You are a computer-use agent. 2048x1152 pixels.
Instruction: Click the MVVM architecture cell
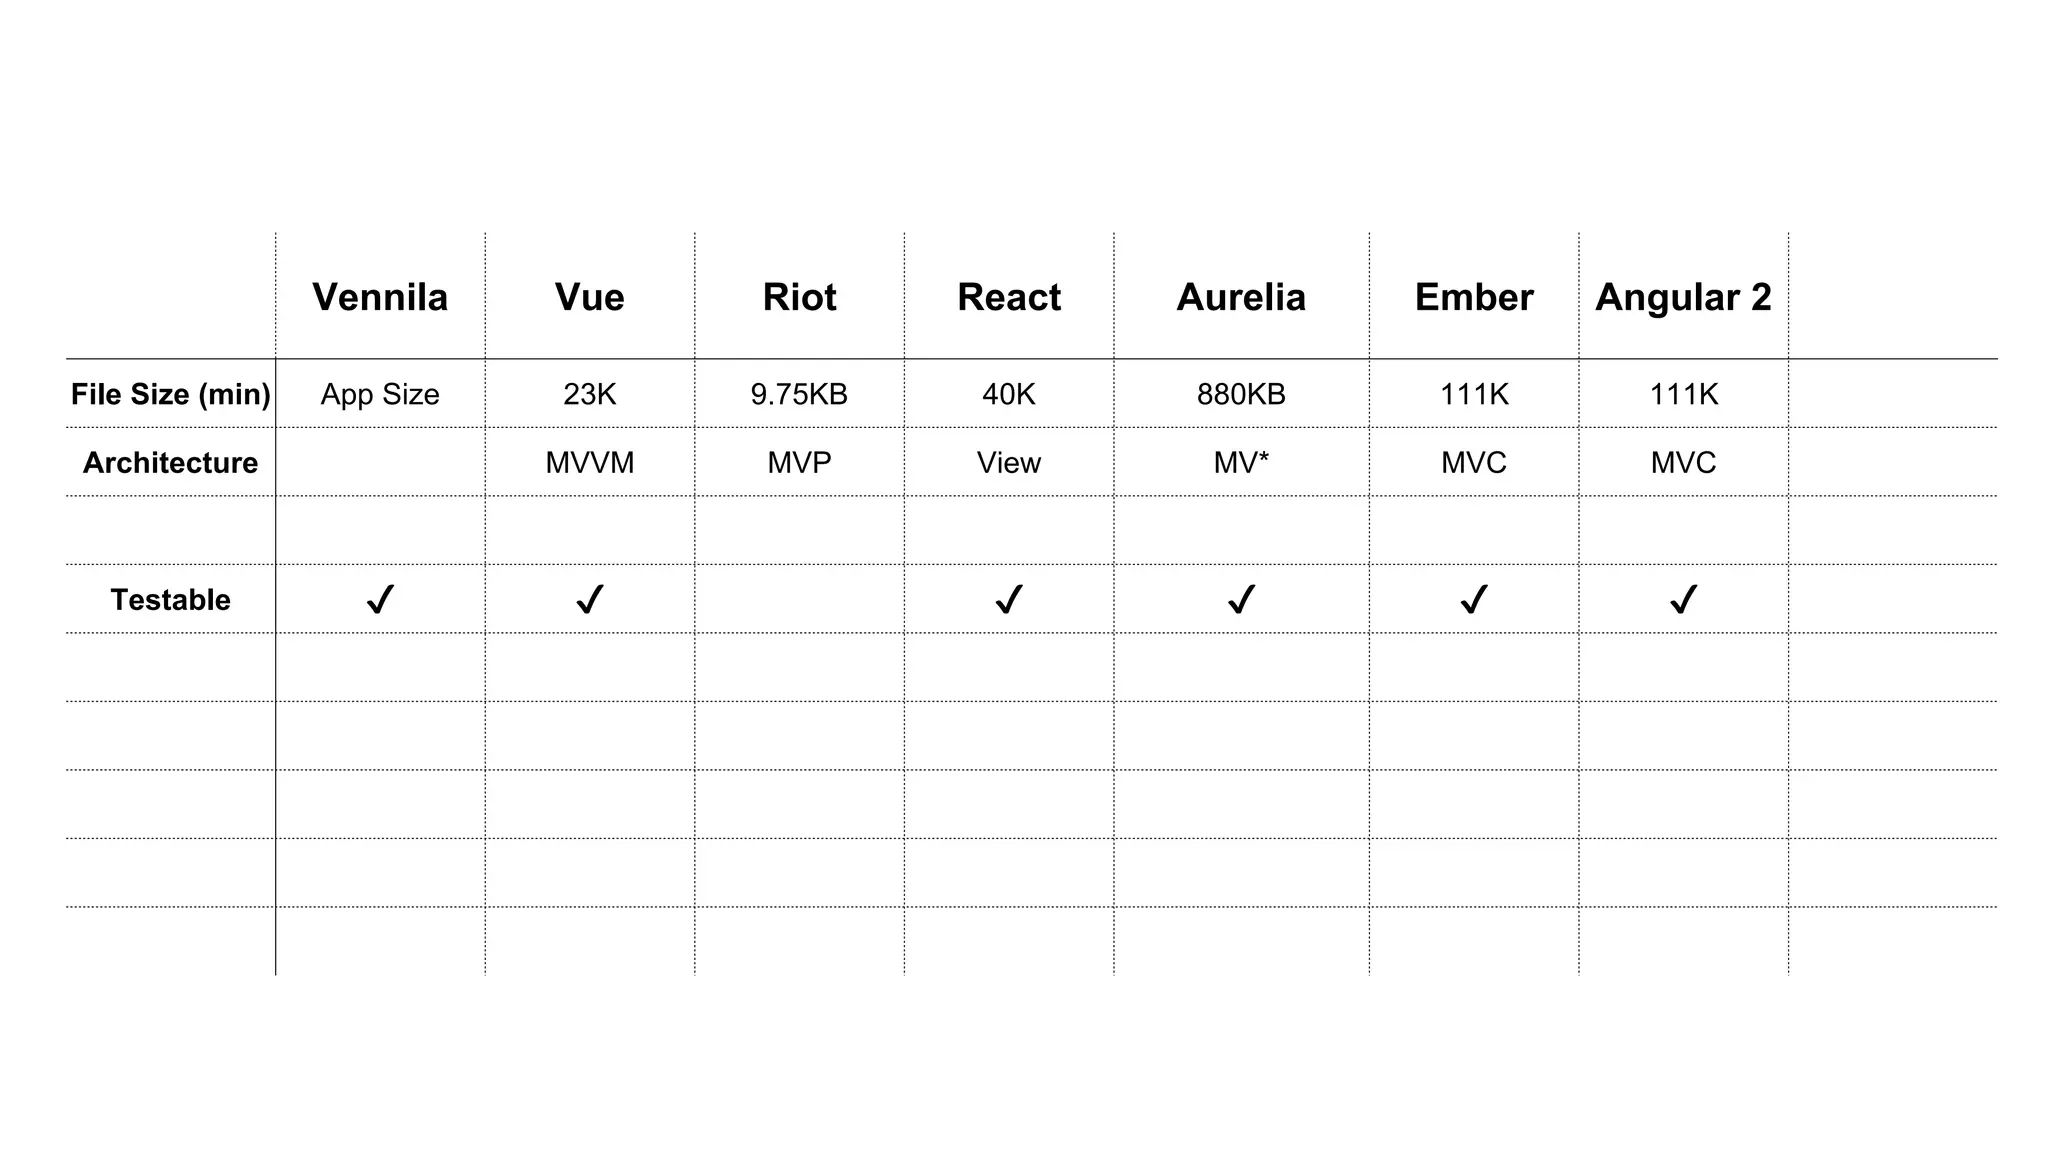click(590, 462)
